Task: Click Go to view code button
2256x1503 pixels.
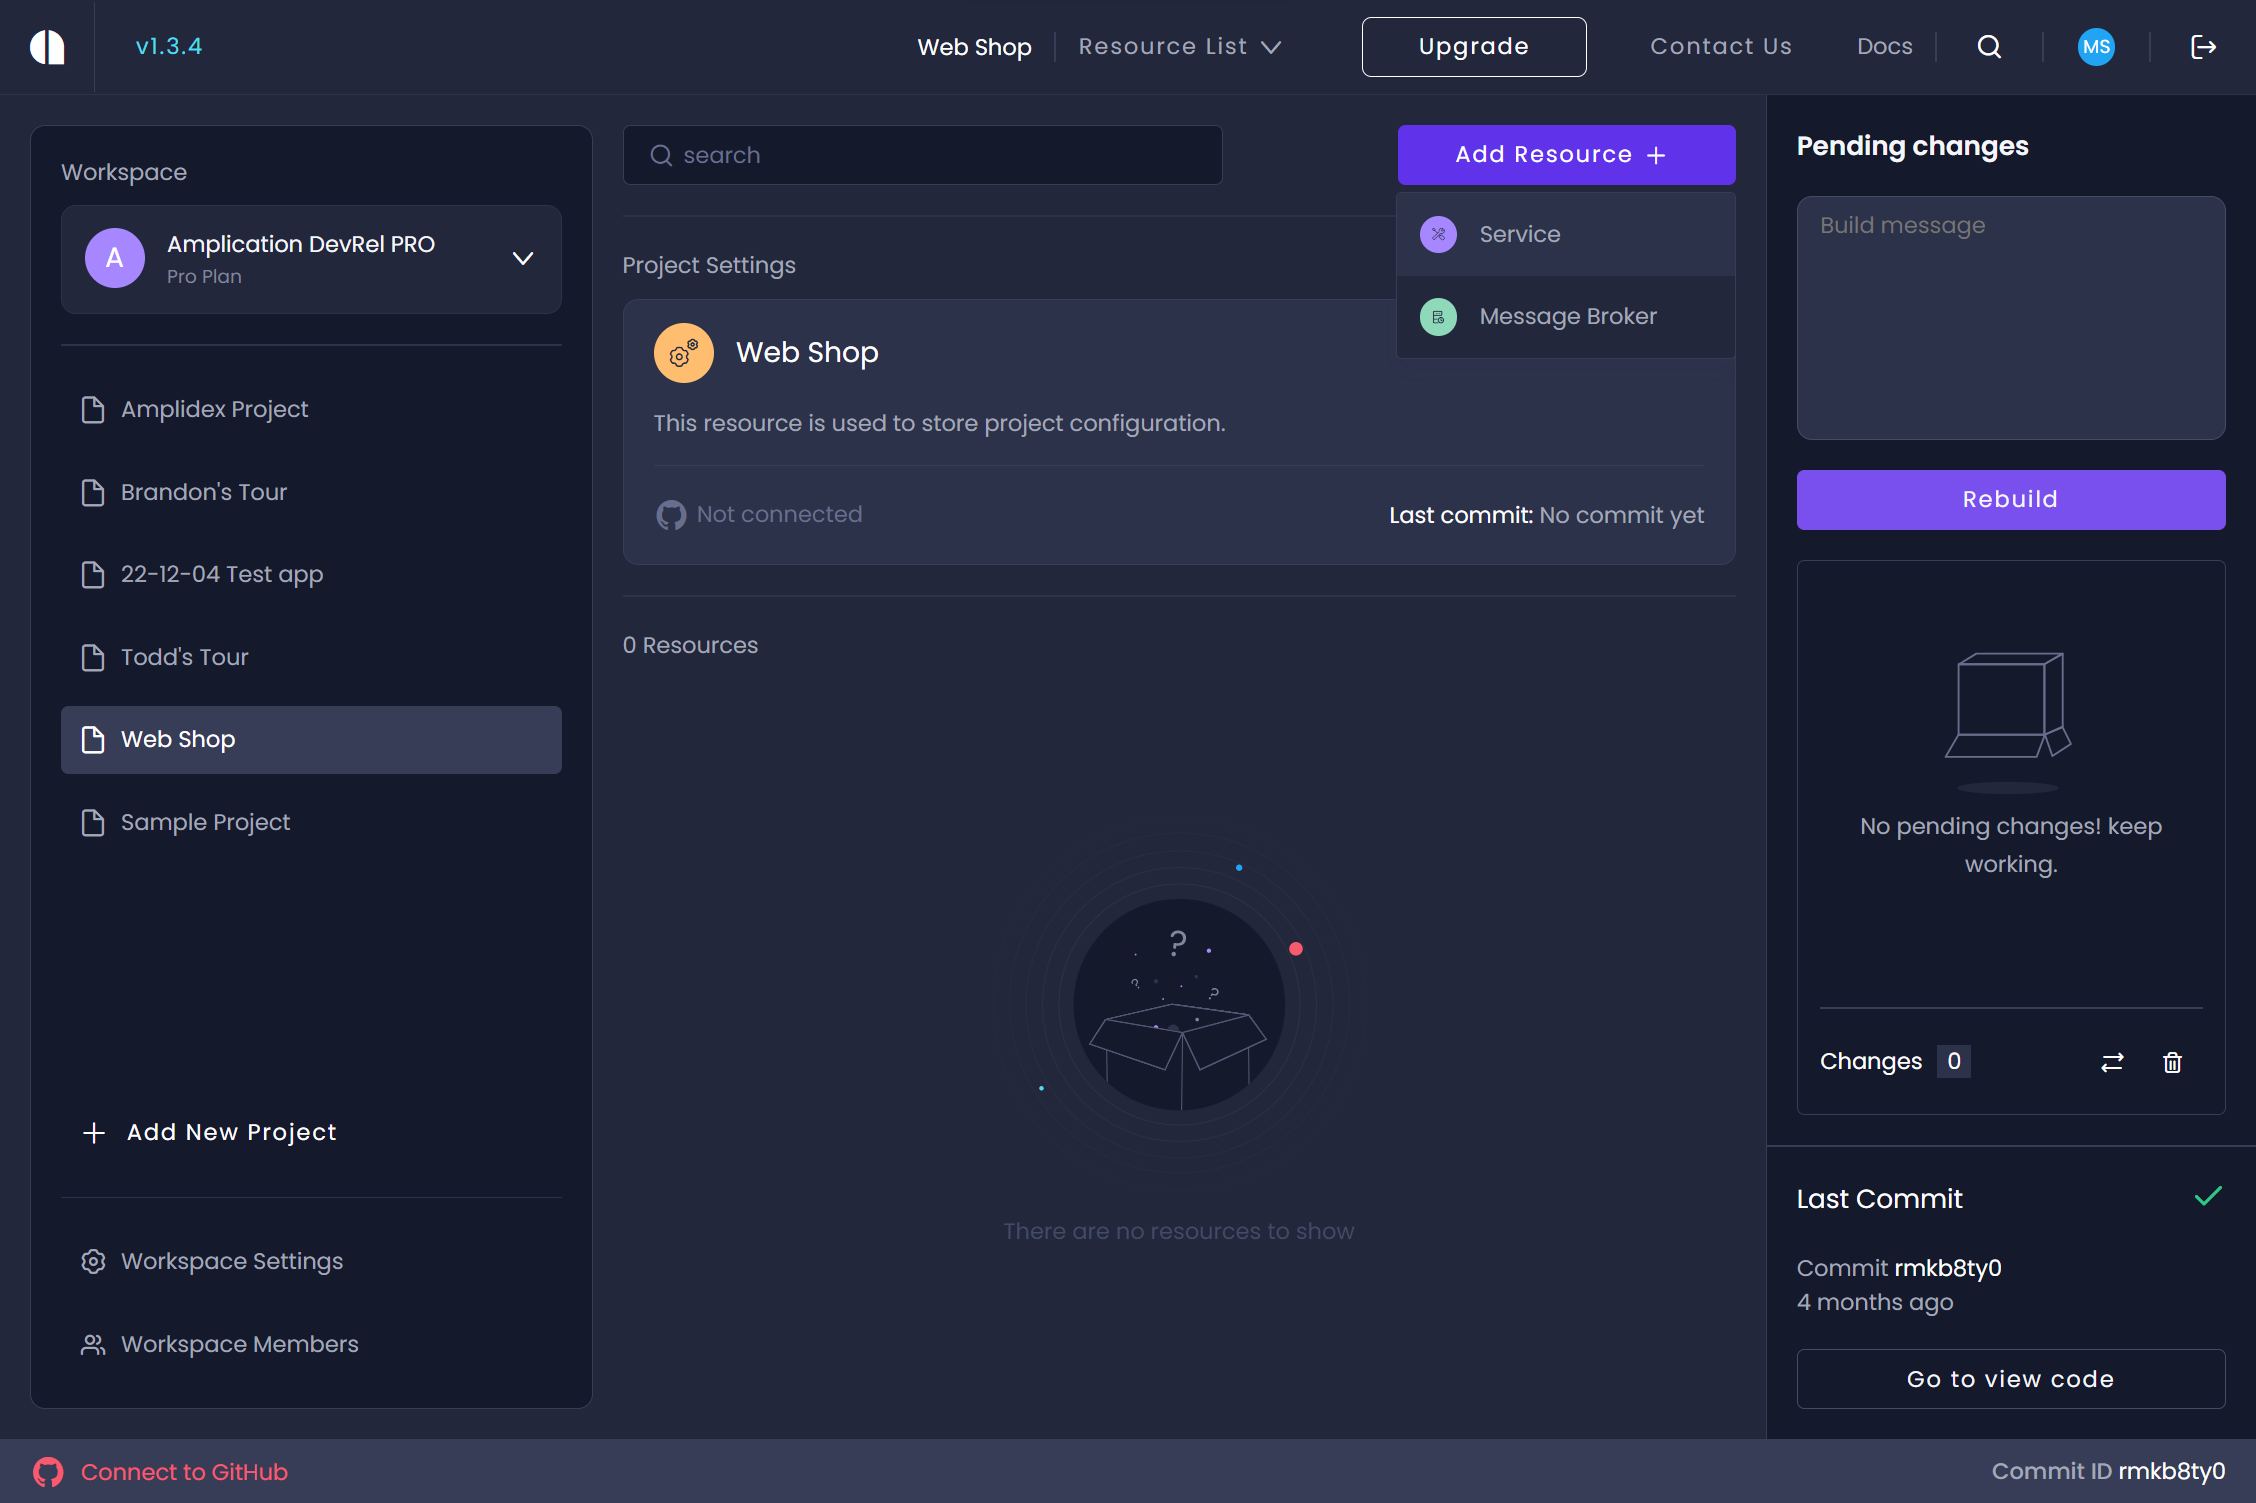Action: point(2010,1380)
